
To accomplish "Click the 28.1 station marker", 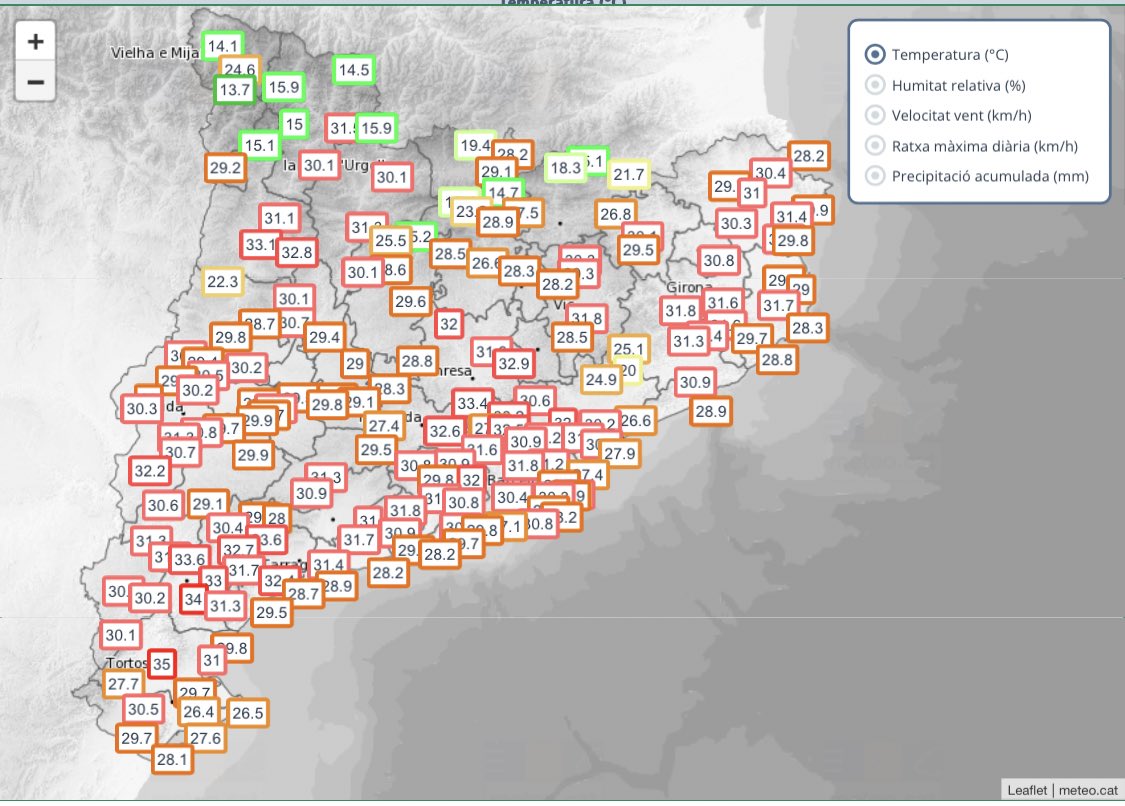I will click(x=172, y=759).
